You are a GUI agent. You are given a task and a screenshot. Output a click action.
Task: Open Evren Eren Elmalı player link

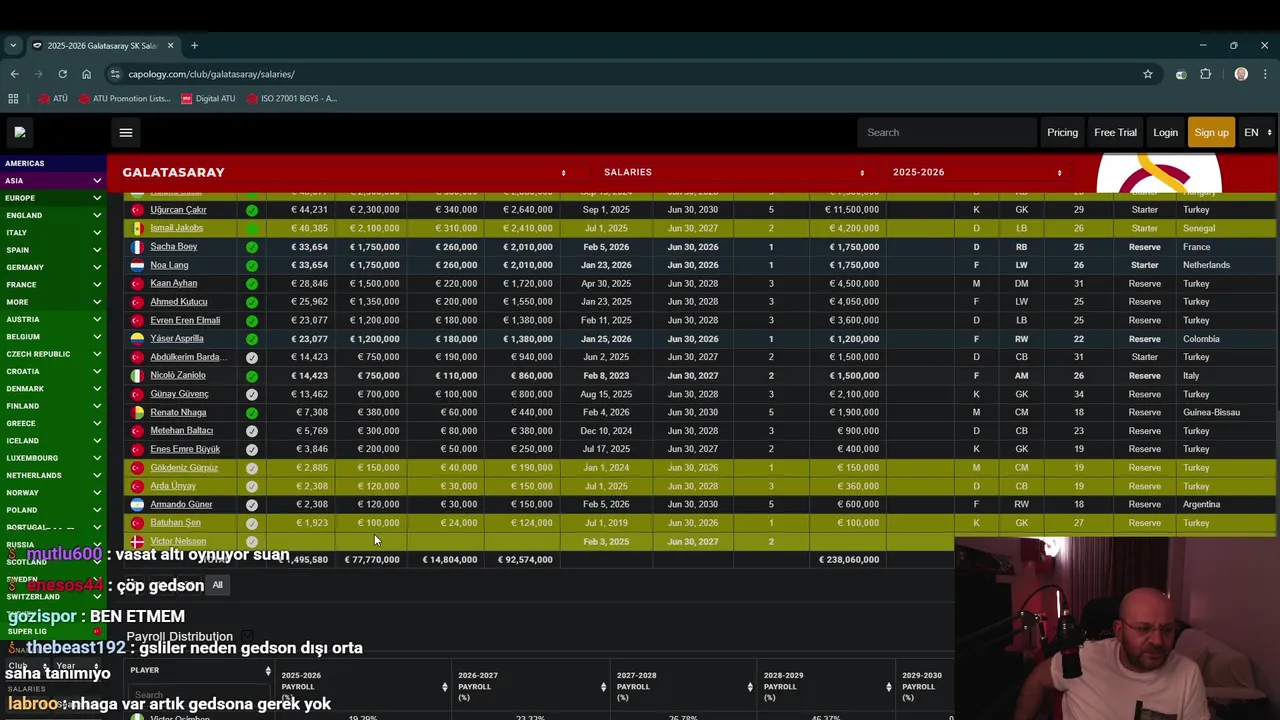(185, 320)
